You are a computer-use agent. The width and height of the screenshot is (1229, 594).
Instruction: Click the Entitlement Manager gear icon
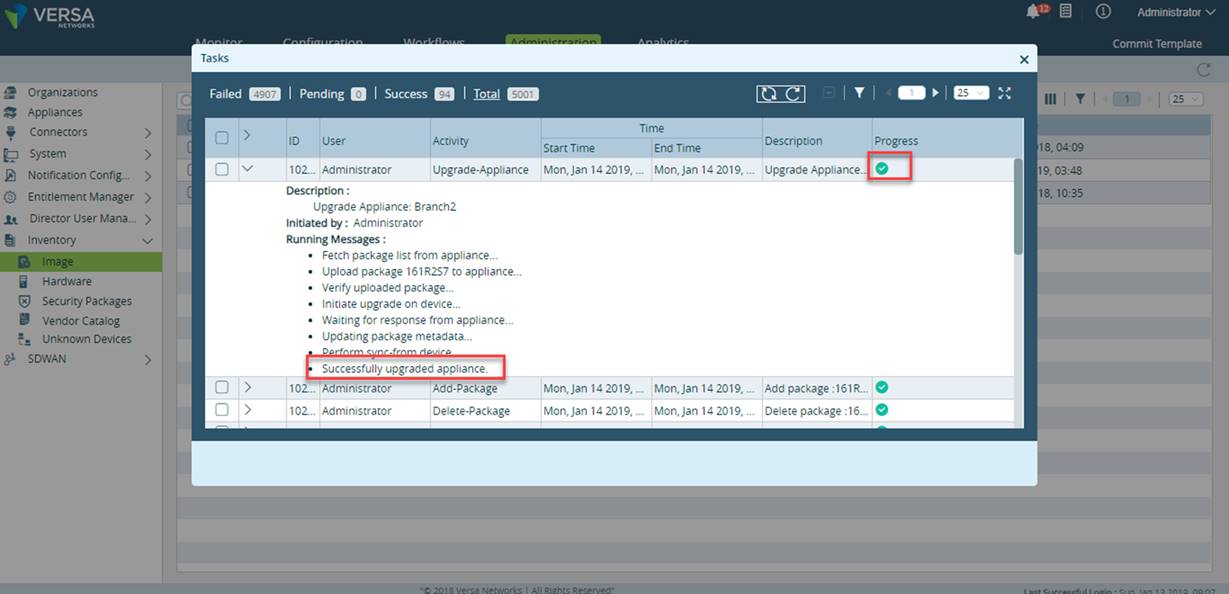tap(10, 197)
